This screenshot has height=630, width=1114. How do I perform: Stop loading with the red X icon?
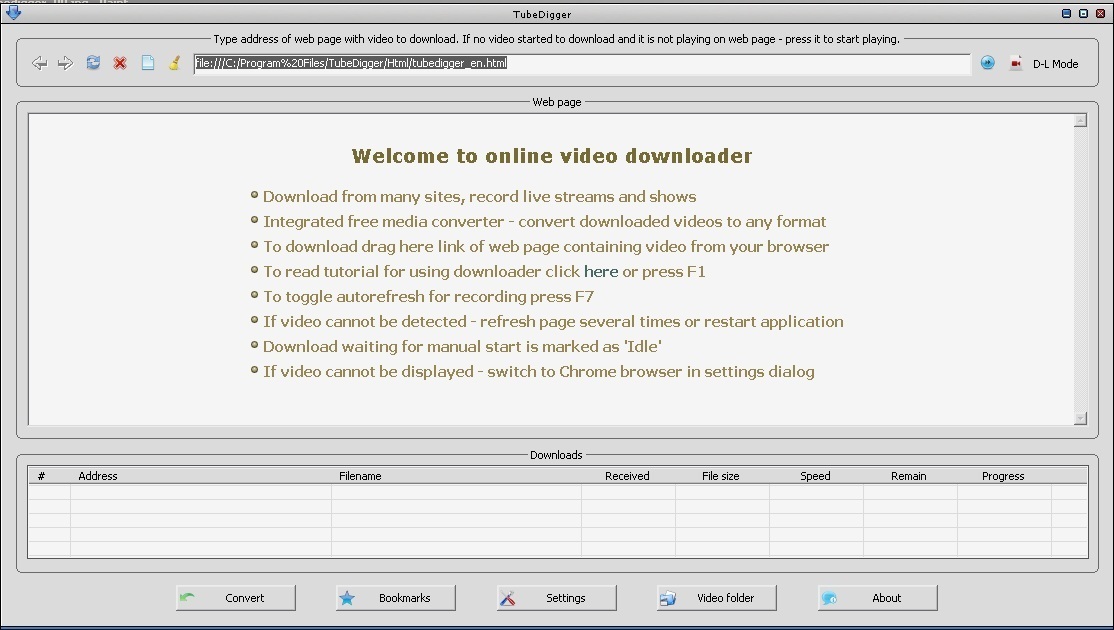click(120, 63)
